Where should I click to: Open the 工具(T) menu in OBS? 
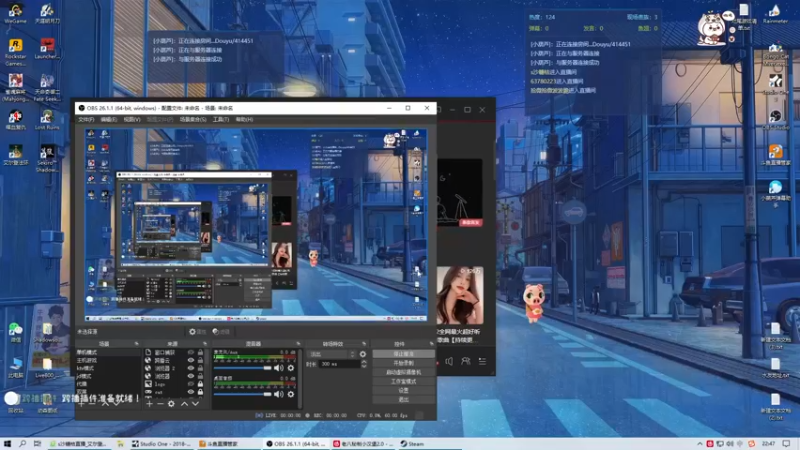tap(221, 119)
